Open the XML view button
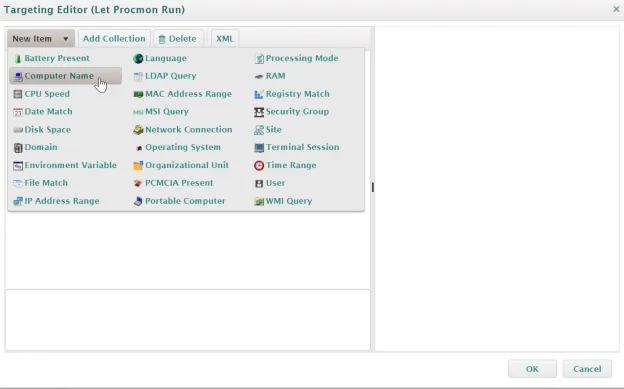 pyautogui.click(x=225, y=39)
